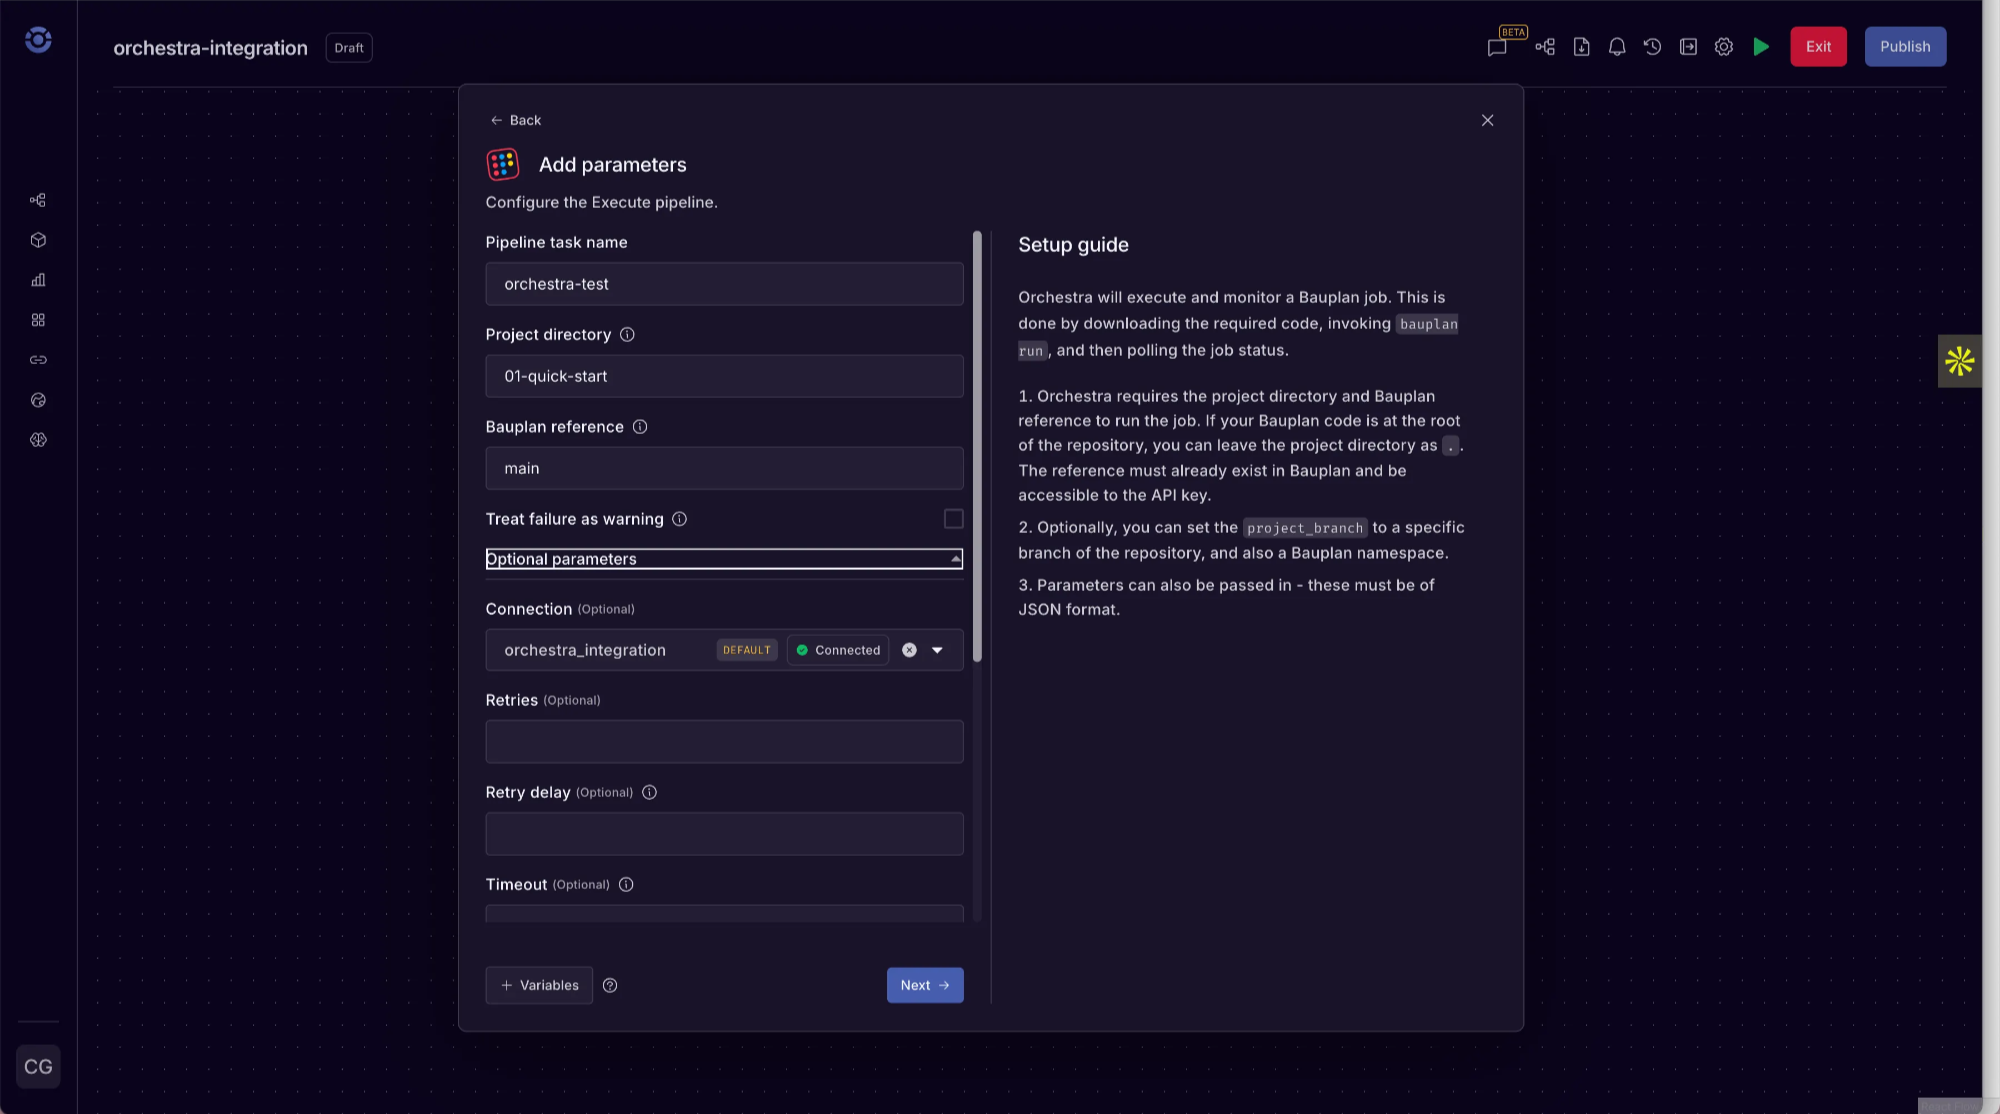Open the Connection dropdown arrow
This screenshot has width=2000, height=1114.
(x=937, y=650)
